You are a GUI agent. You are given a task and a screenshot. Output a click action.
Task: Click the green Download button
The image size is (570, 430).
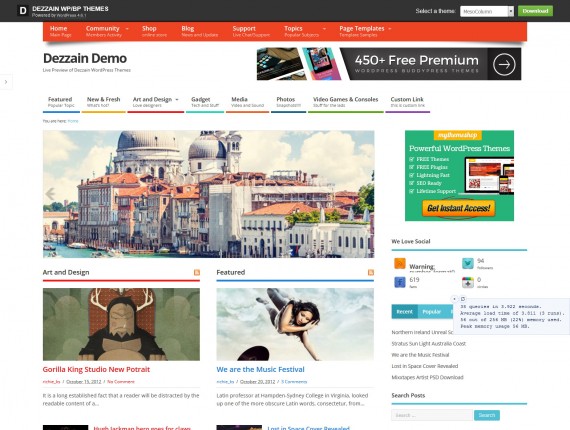(x=535, y=11)
